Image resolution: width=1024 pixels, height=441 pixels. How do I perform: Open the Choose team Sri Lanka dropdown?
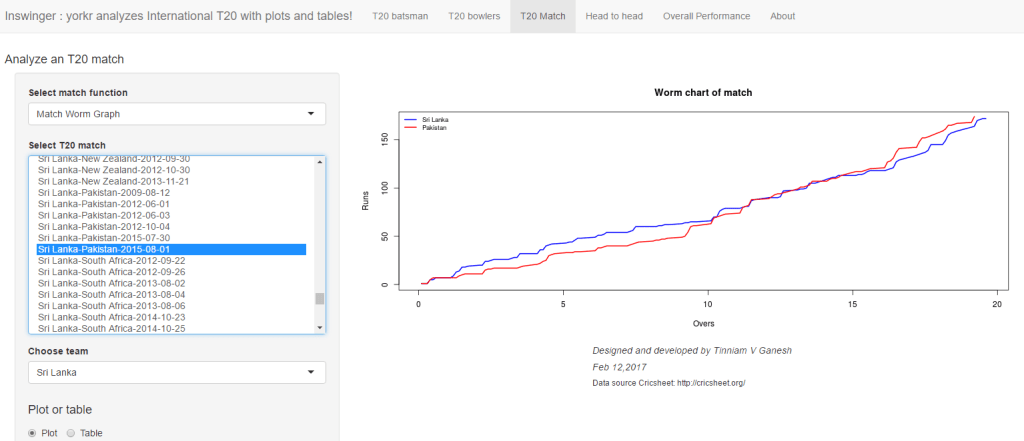pos(177,373)
